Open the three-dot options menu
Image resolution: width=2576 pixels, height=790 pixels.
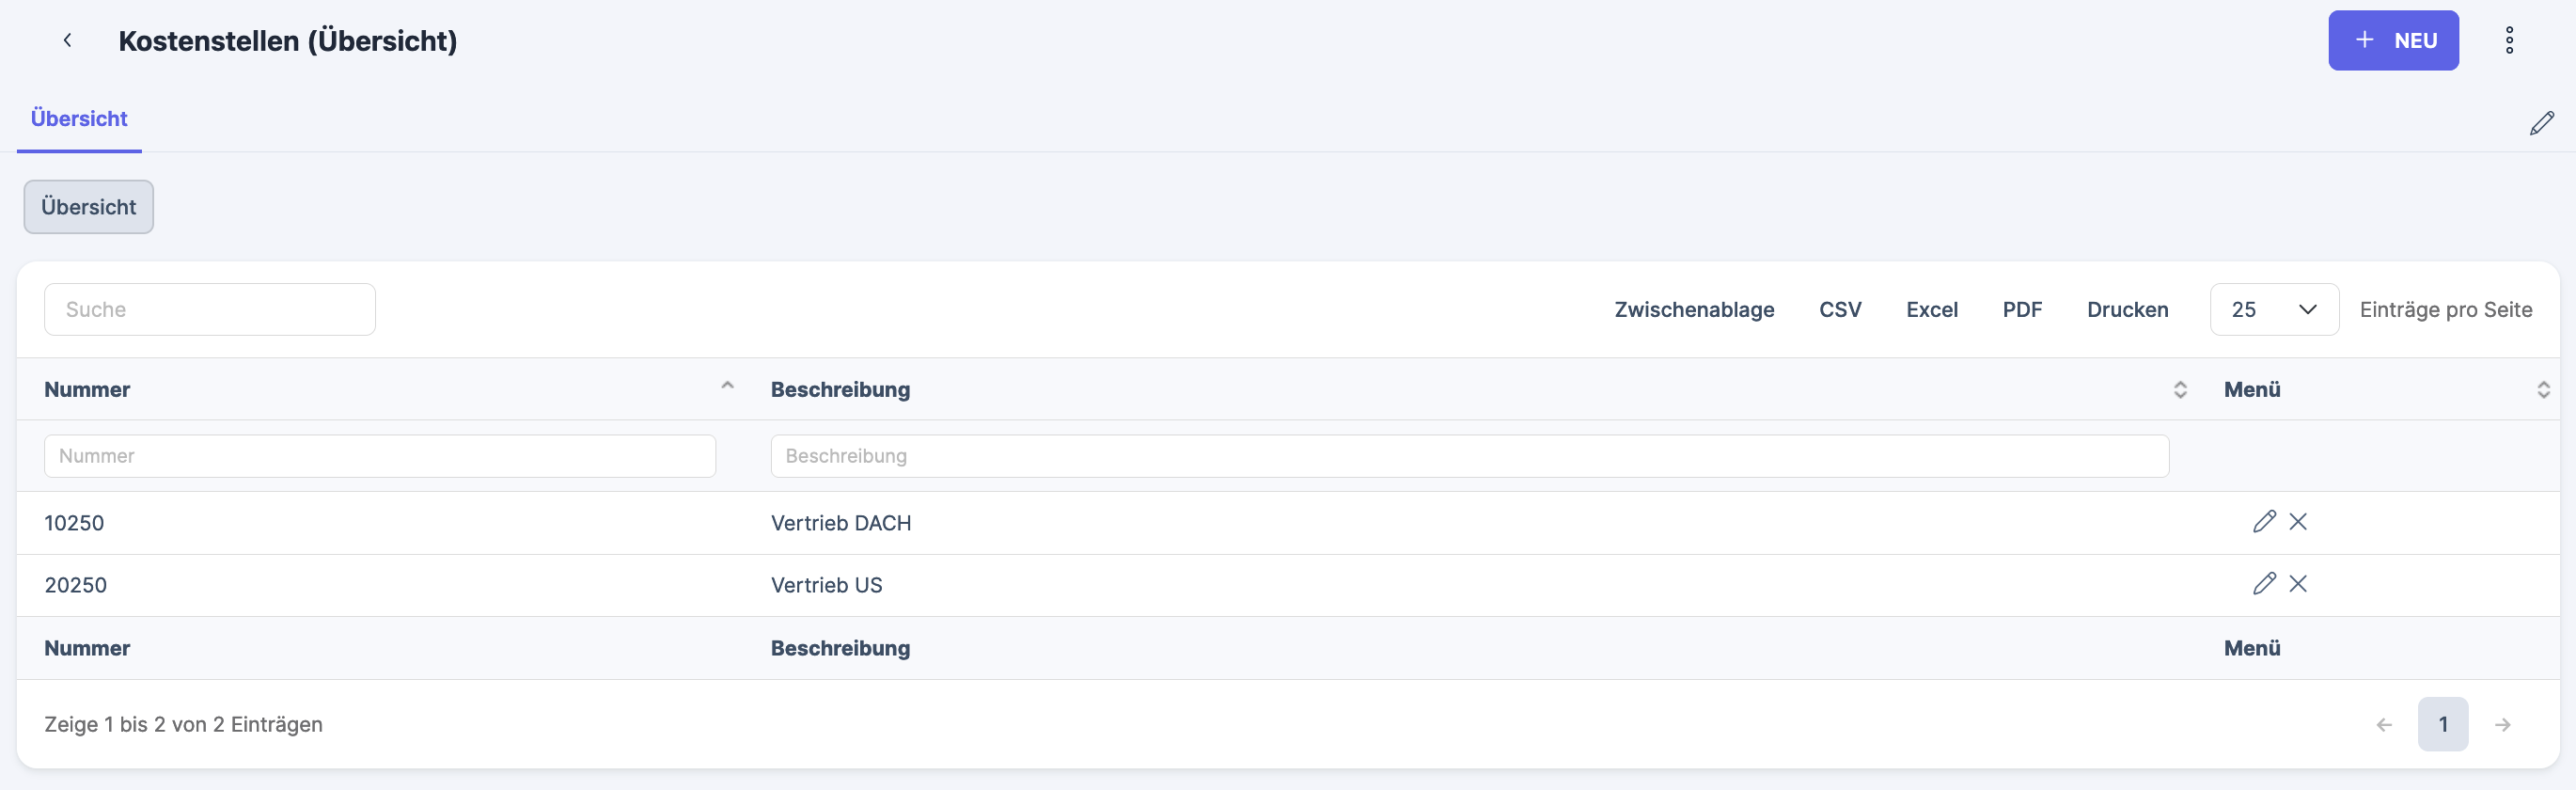(2508, 40)
